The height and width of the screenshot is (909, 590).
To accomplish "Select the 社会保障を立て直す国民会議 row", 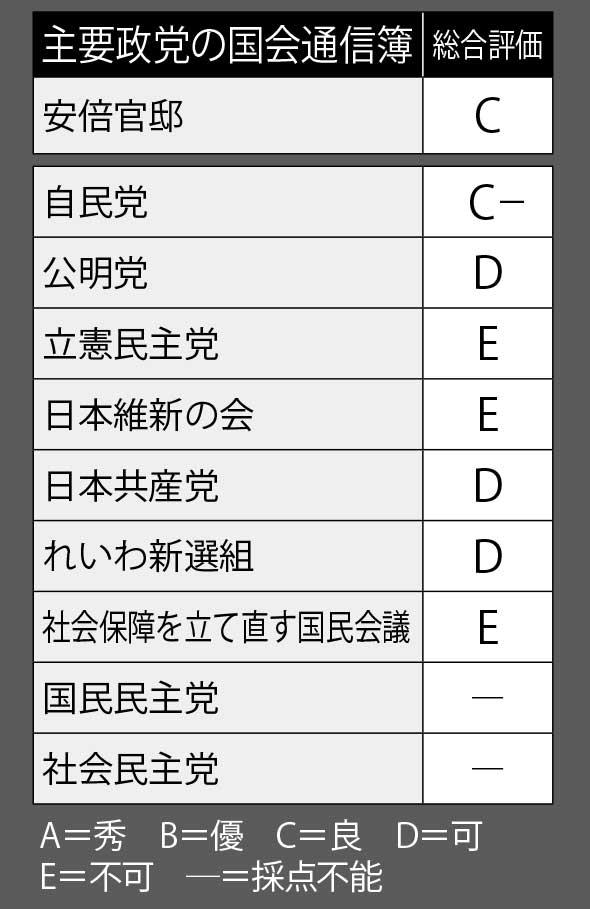I will pyautogui.click(x=293, y=627).
